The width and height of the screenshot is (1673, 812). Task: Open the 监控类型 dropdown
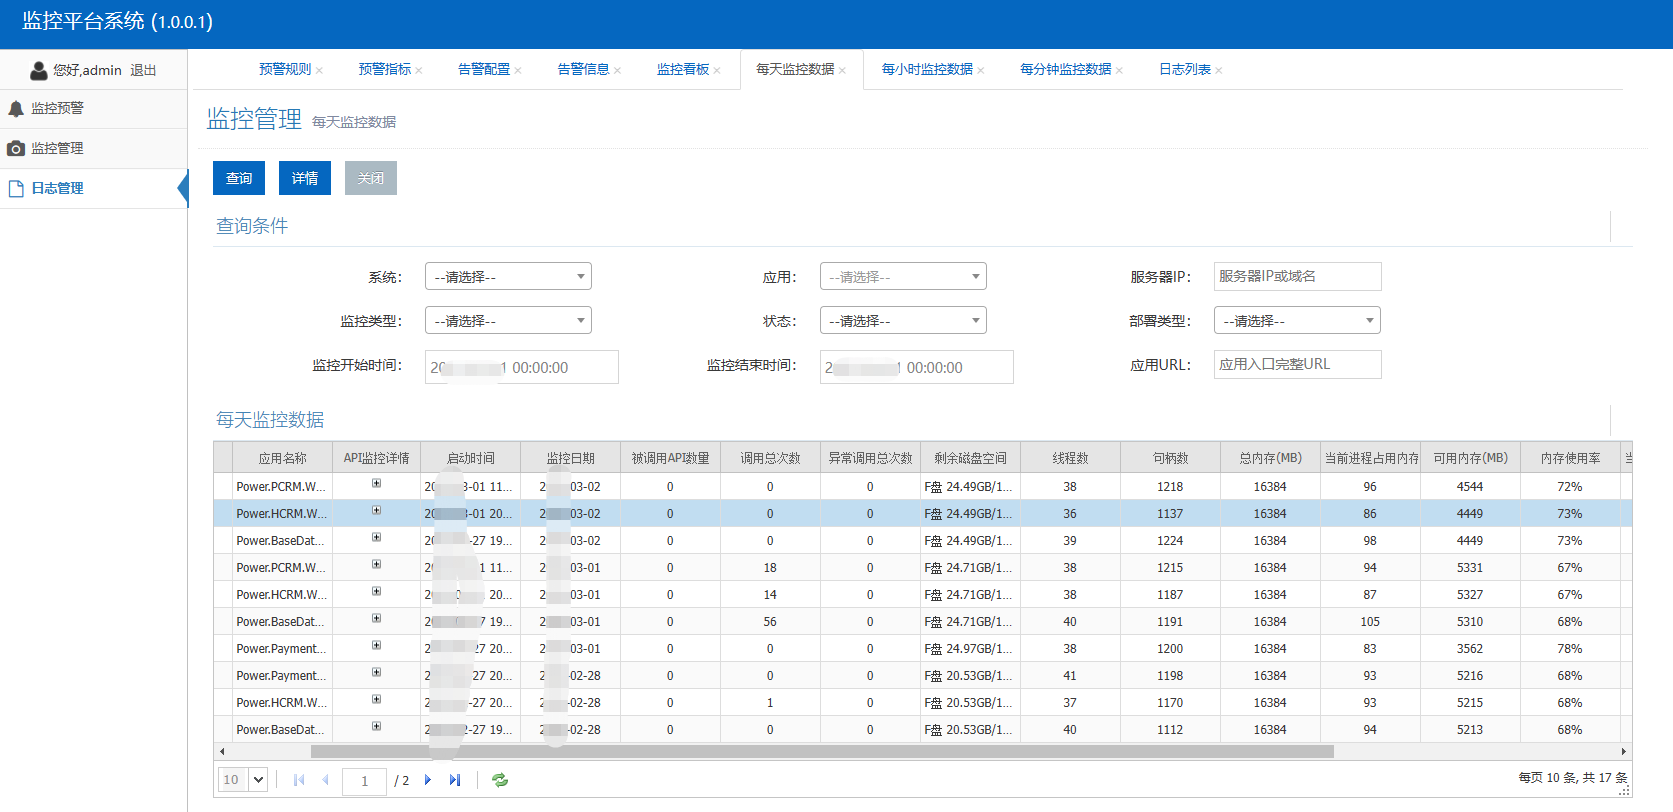coord(508,321)
